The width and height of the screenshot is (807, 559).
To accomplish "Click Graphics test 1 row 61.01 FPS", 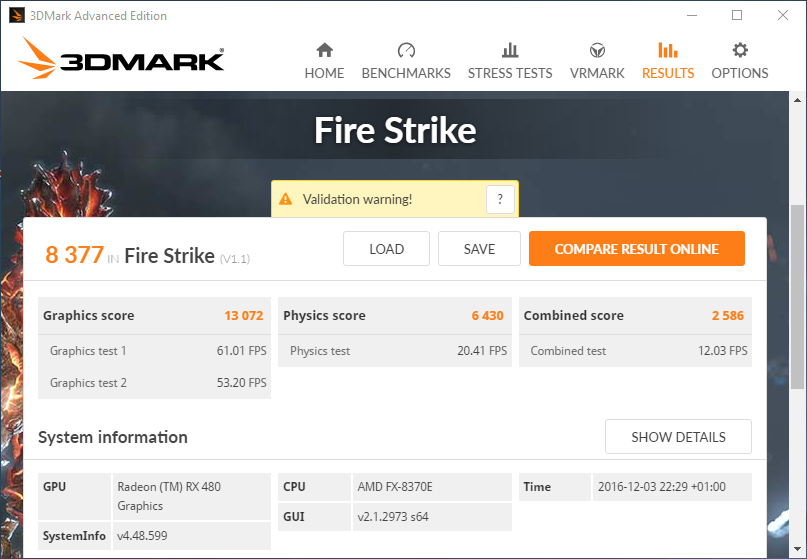I will [x=154, y=351].
